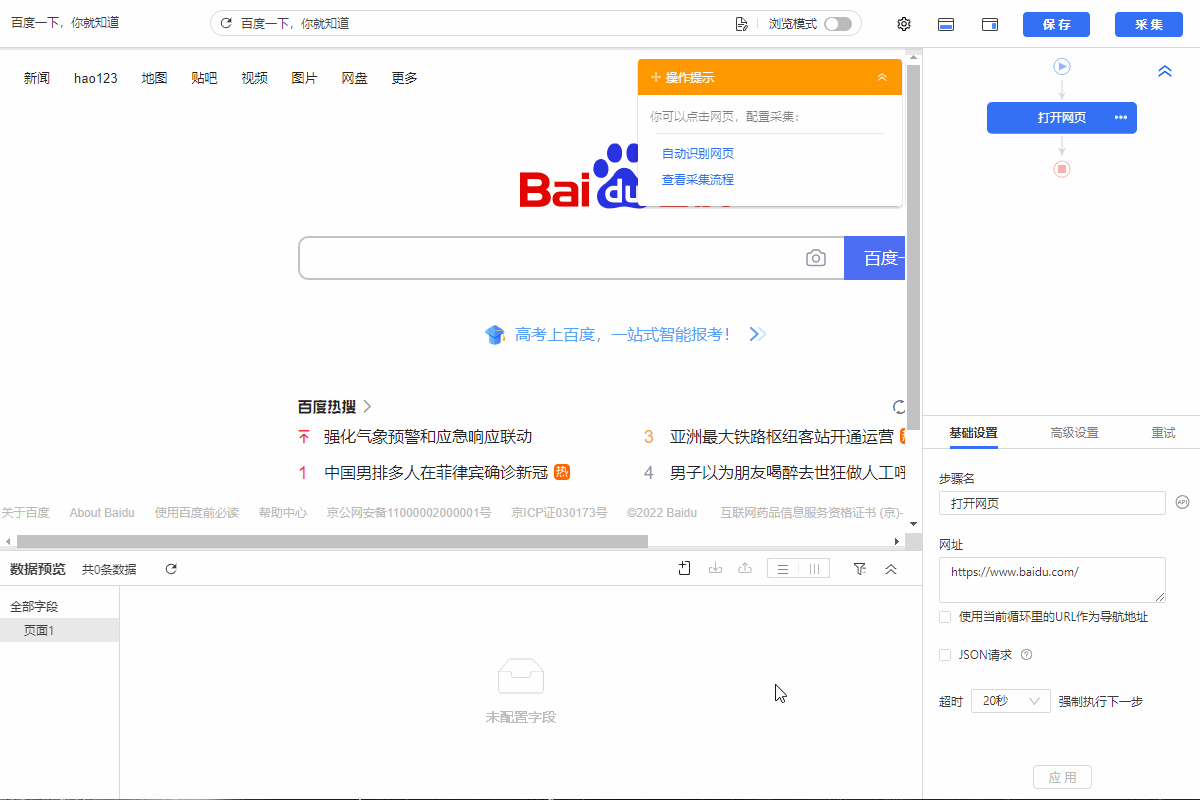
Task: Collapse the 数据预览 panel
Action: pos(891,569)
